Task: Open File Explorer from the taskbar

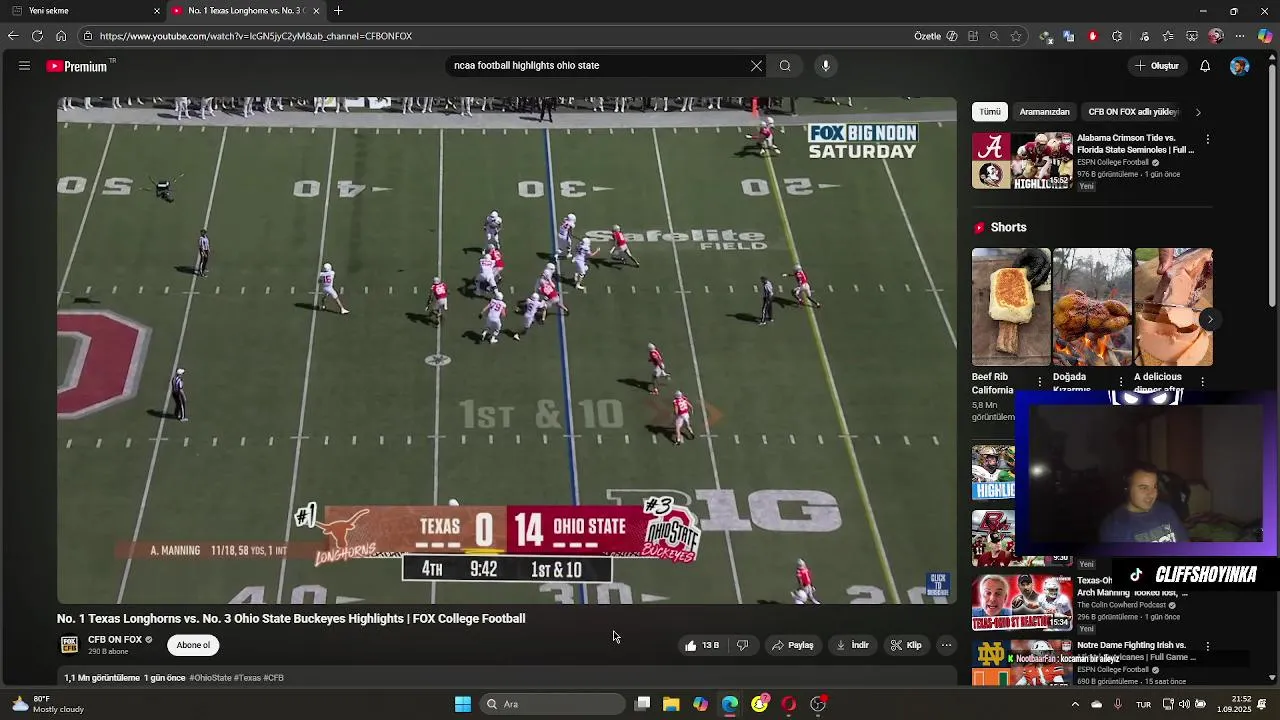Action: coord(671,704)
